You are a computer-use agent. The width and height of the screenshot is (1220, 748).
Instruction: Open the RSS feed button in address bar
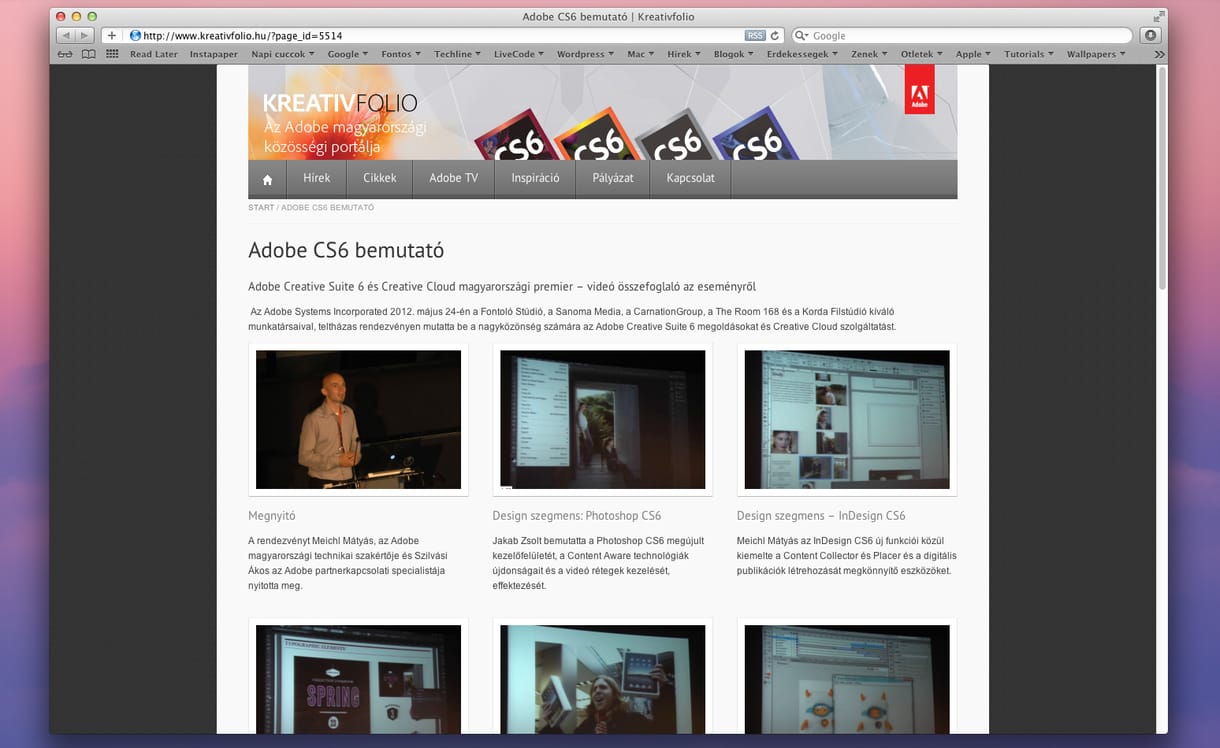pyautogui.click(x=755, y=35)
